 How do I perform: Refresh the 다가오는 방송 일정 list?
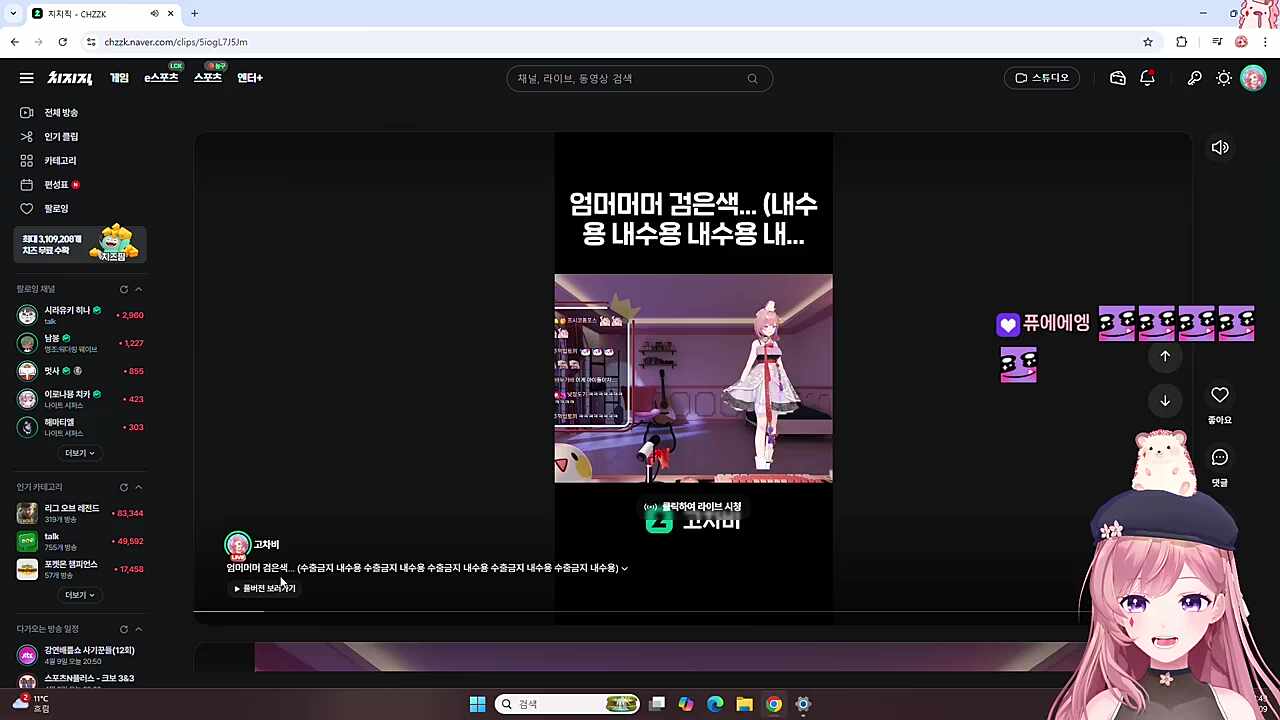(x=124, y=629)
